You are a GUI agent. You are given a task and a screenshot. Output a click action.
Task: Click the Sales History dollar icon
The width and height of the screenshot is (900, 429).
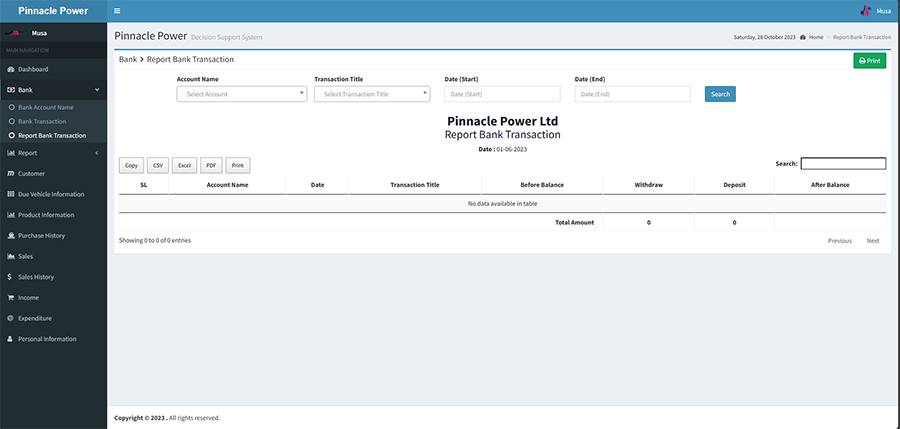(10, 277)
